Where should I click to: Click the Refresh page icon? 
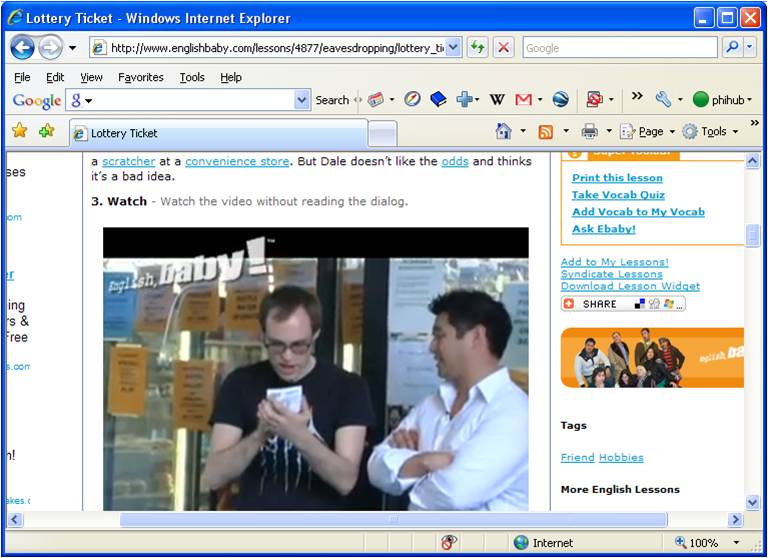click(x=478, y=47)
